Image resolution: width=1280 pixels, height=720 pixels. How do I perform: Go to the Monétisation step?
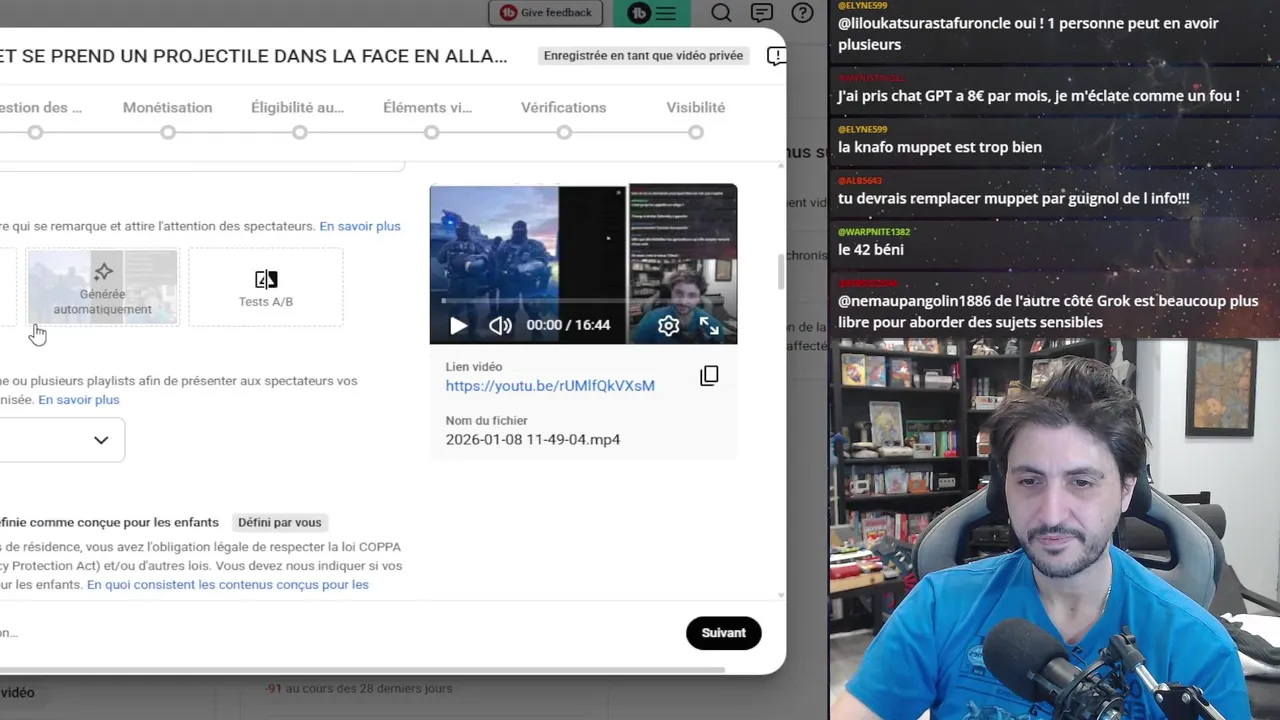(x=167, y=107)
